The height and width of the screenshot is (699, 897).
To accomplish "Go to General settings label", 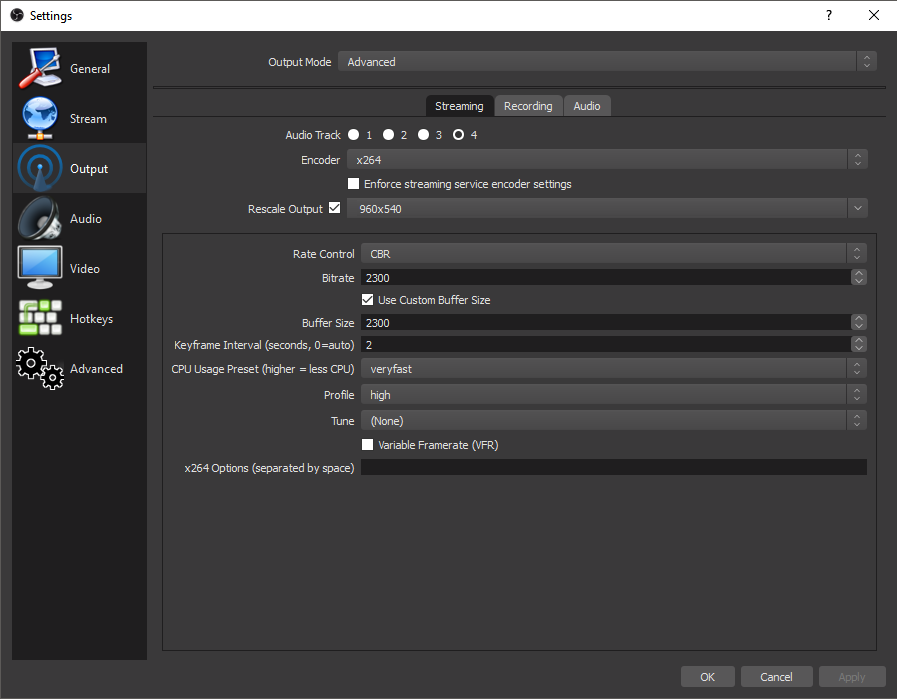I will pyautogui.click(x=90, y=69).
